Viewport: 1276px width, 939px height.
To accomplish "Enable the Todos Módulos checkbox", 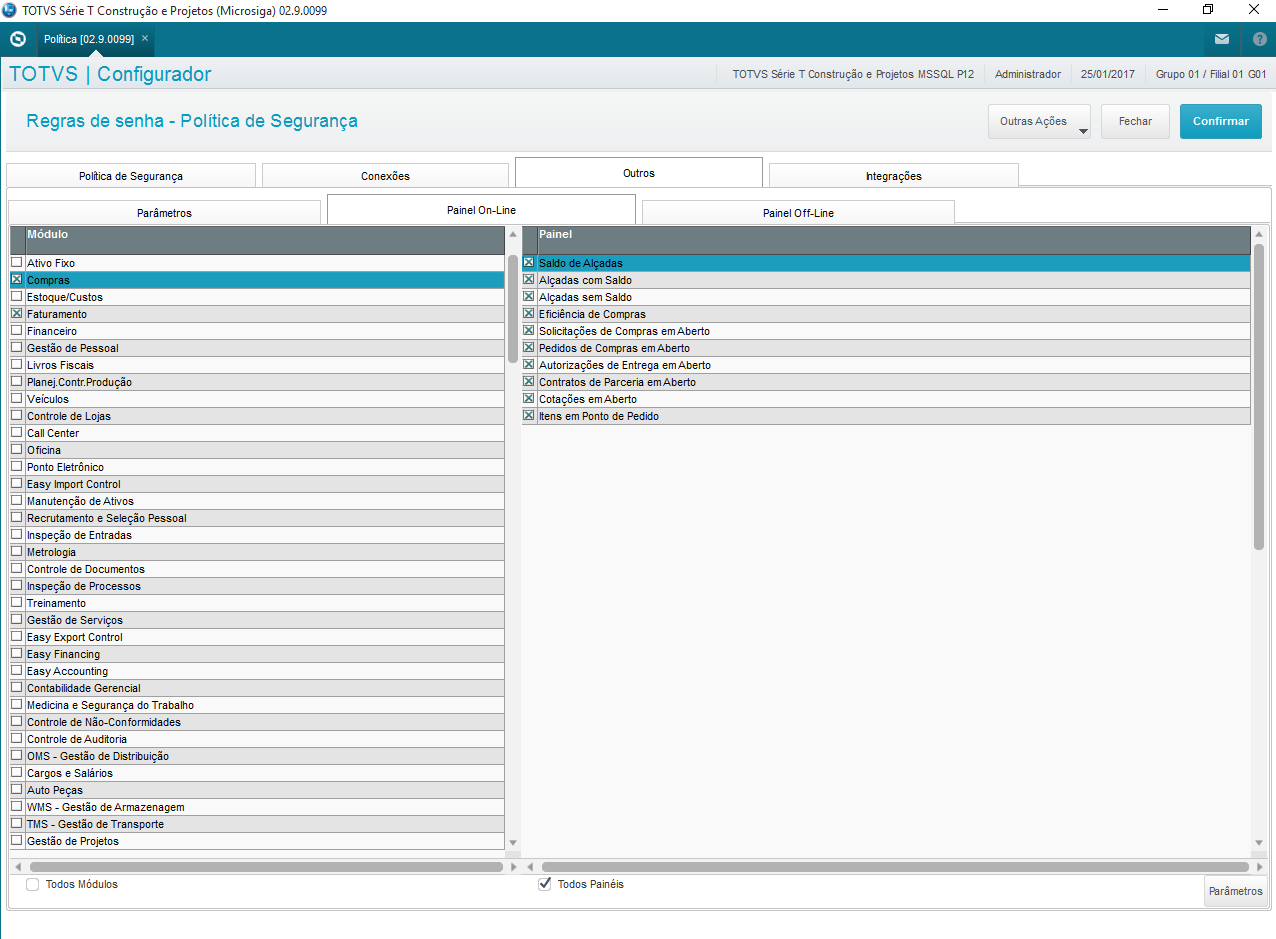I will point(33,884).
